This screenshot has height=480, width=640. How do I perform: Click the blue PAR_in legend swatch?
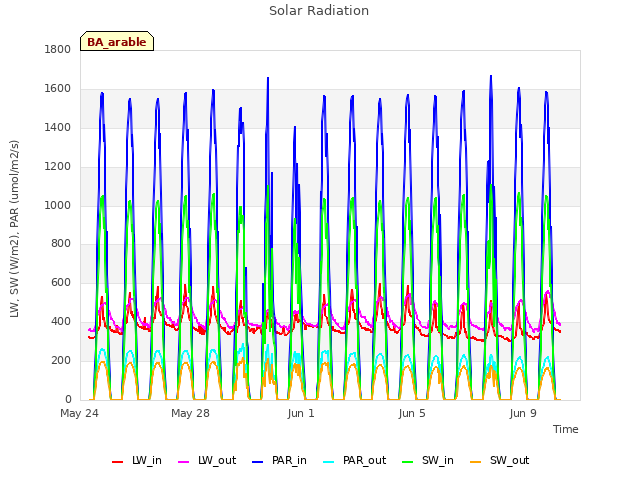[258, 462]
